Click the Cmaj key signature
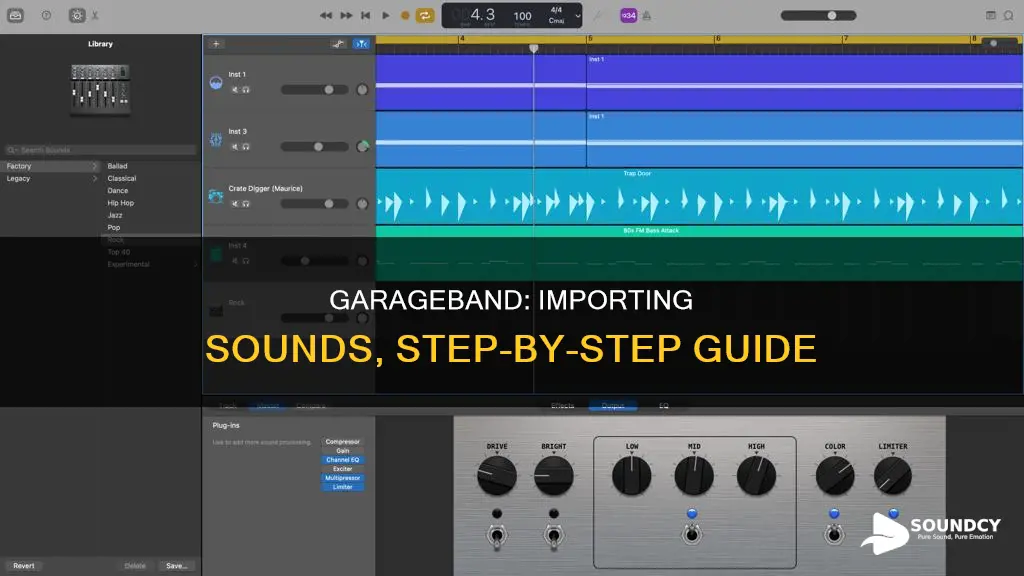 coord(556,20)
